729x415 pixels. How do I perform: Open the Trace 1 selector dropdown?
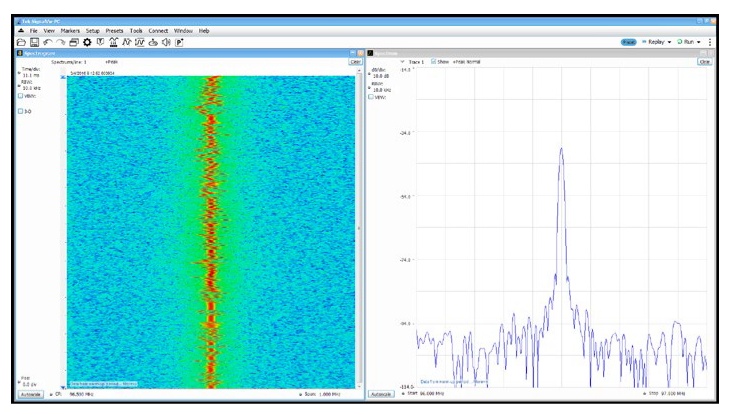click(x=403, y=62)
